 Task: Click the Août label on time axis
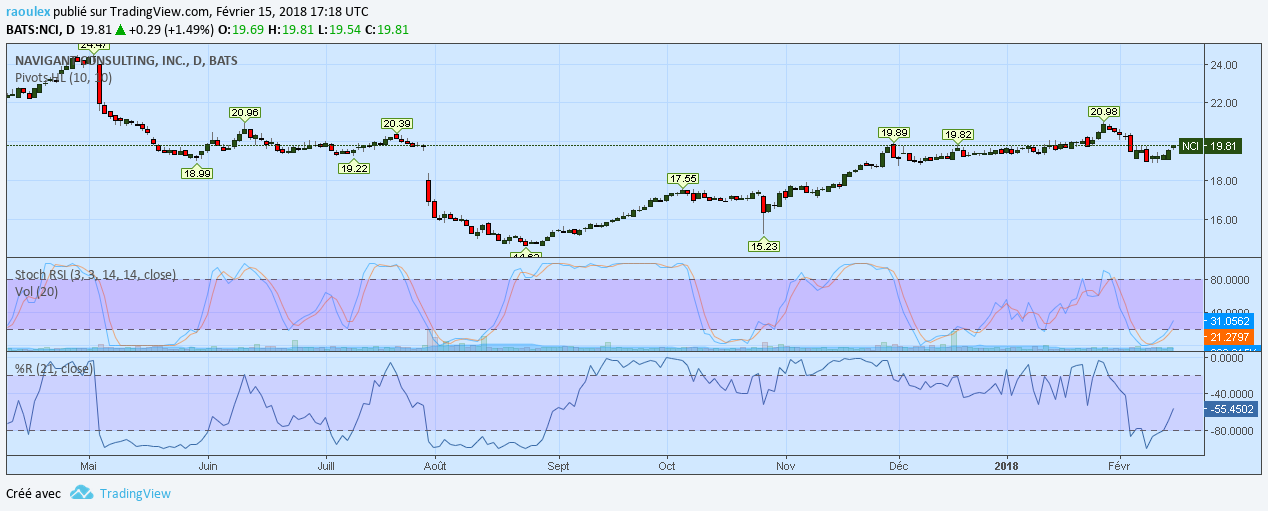434,466
